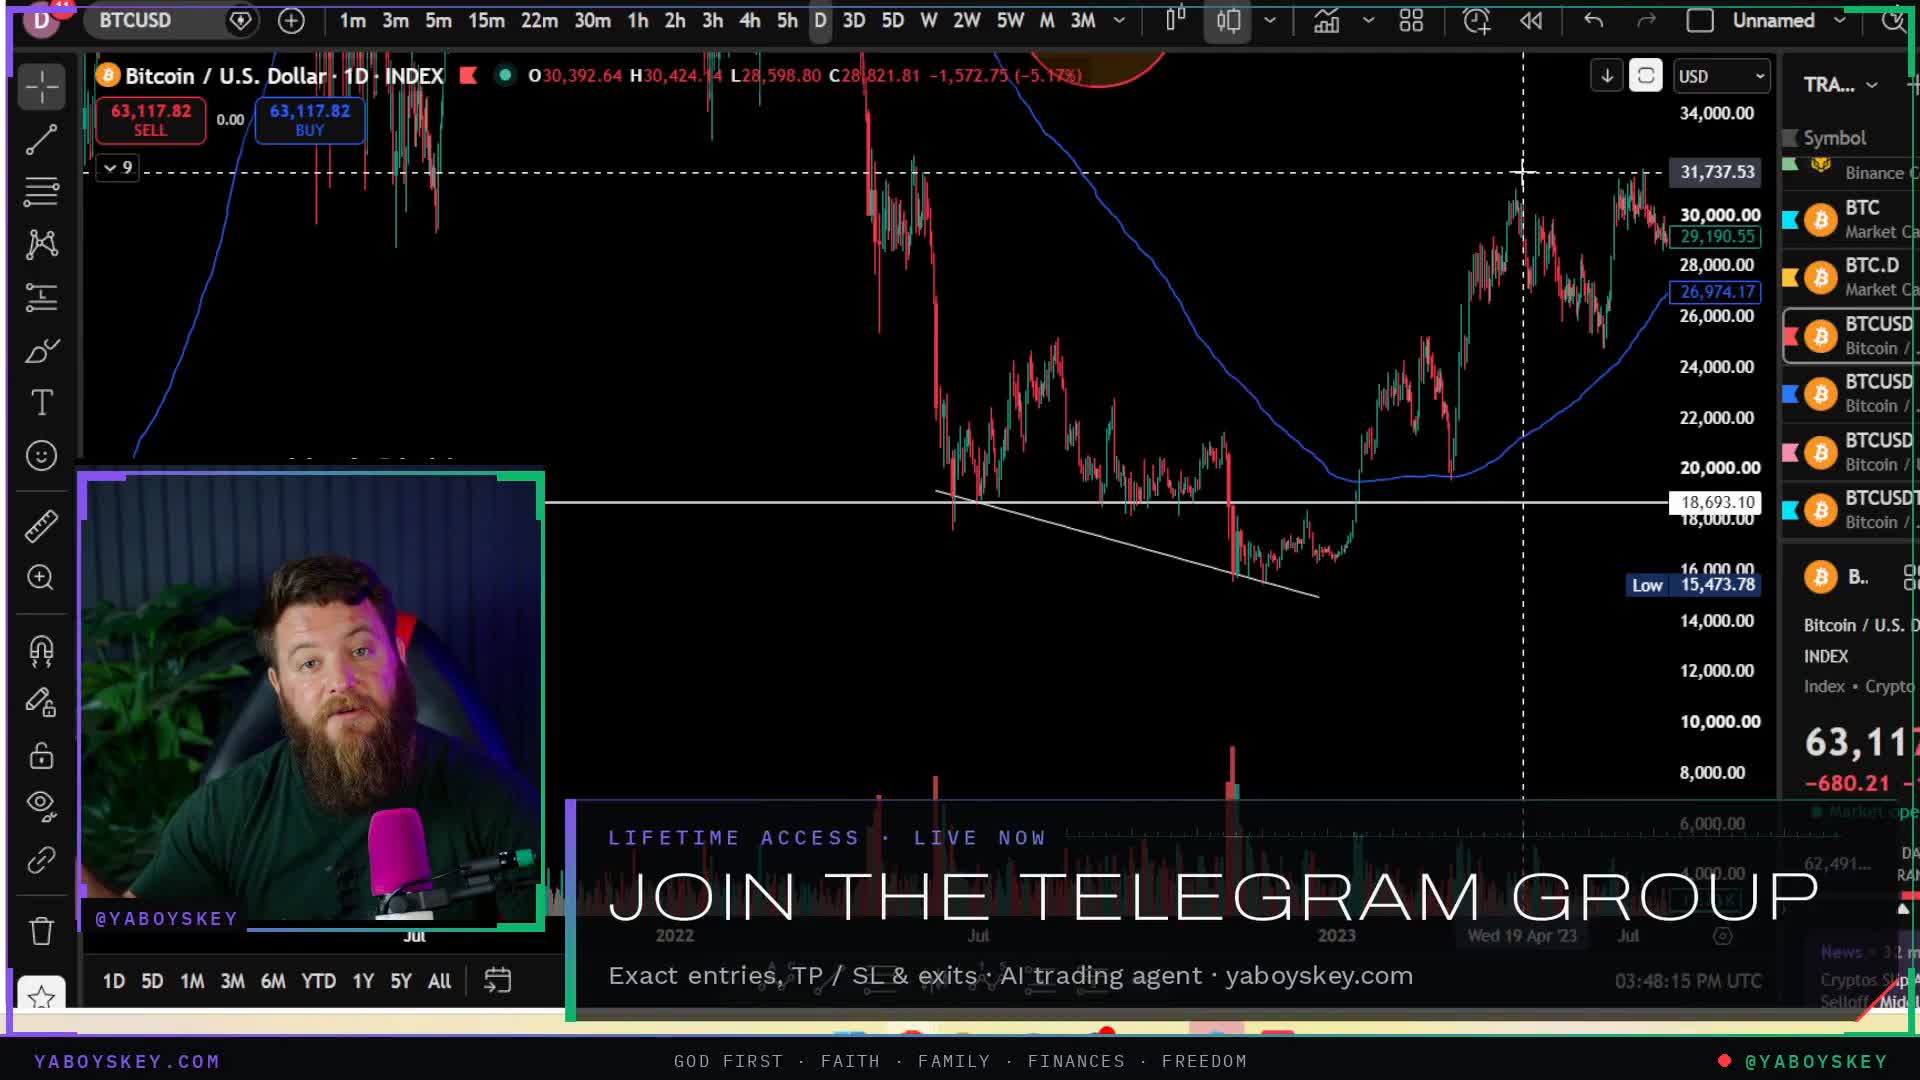Open the TRA... watchlist dropdown

pos(1840,85)
